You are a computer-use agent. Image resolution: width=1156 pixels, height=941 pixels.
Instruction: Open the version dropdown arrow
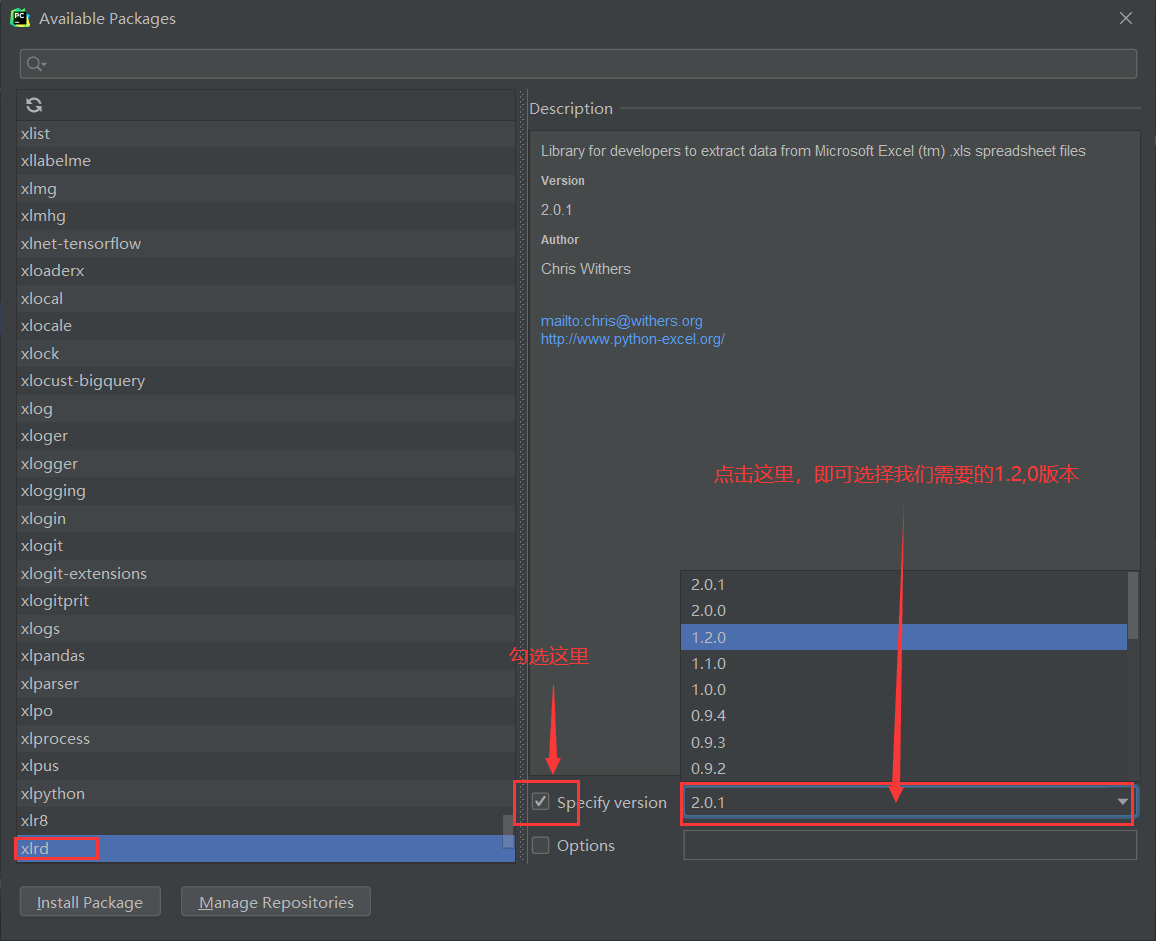[1122, 802]
